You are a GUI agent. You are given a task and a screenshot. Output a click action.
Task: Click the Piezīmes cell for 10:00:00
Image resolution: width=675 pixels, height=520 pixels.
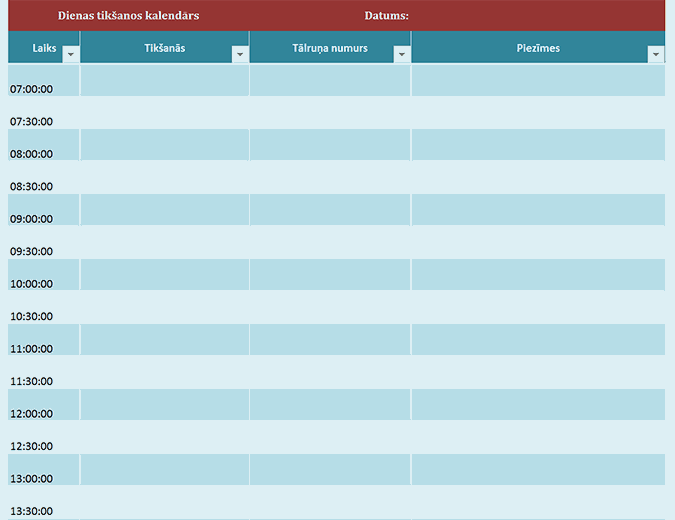click(538, 275)
